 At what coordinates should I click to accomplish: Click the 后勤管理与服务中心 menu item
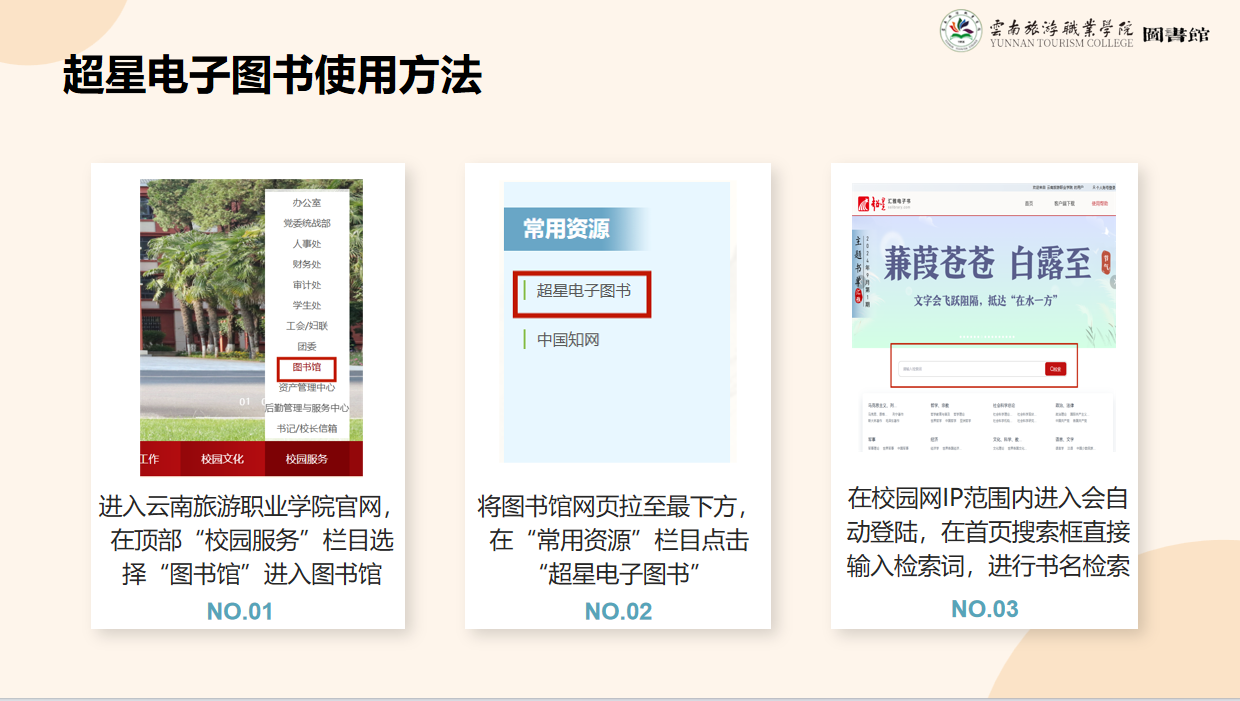(x=307, y=408)
